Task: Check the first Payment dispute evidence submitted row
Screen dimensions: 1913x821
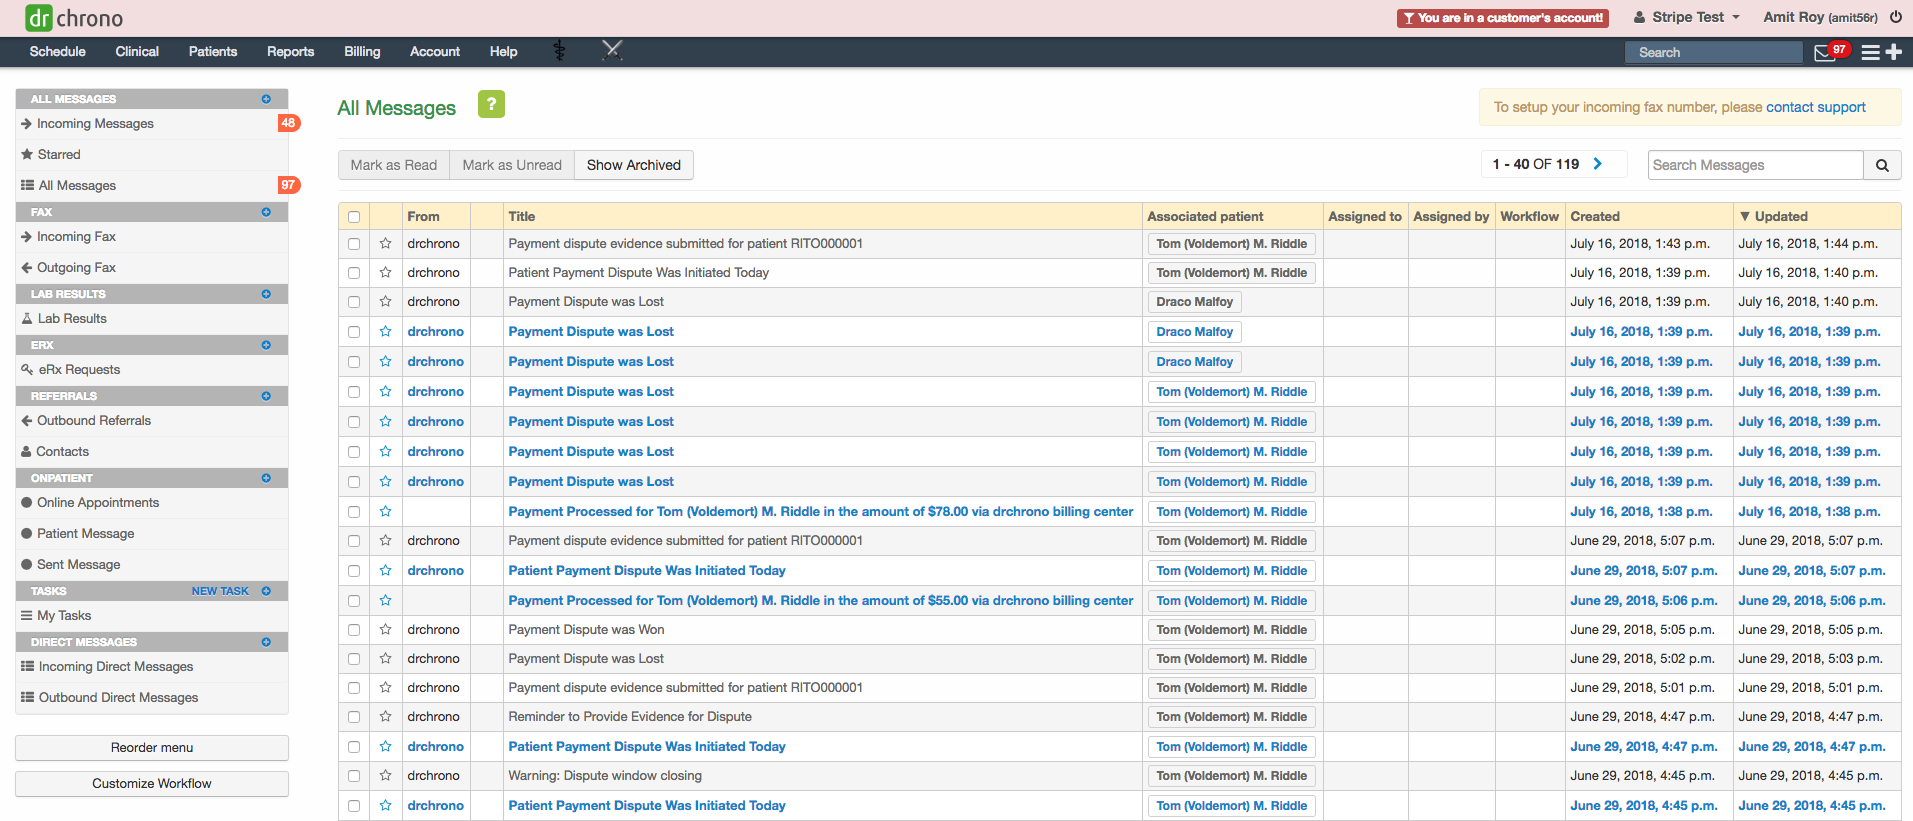Action: 354,244
